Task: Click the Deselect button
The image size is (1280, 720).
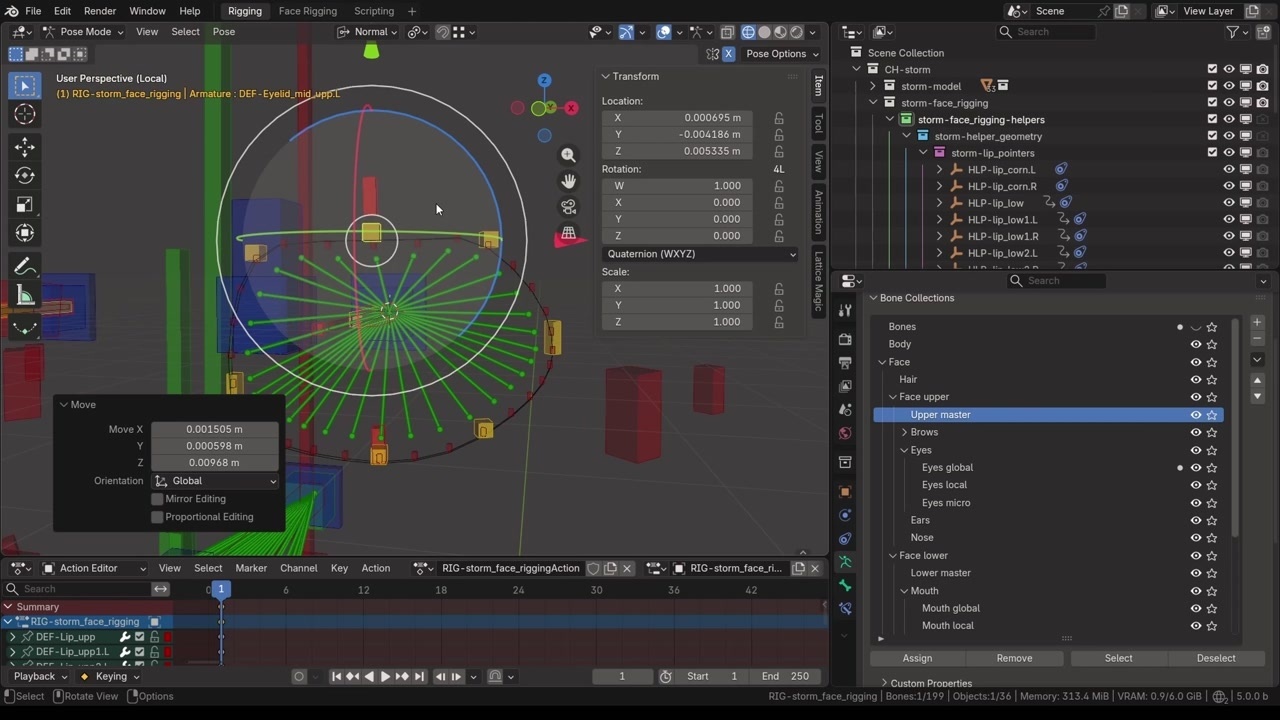Action: [1216, 658]
